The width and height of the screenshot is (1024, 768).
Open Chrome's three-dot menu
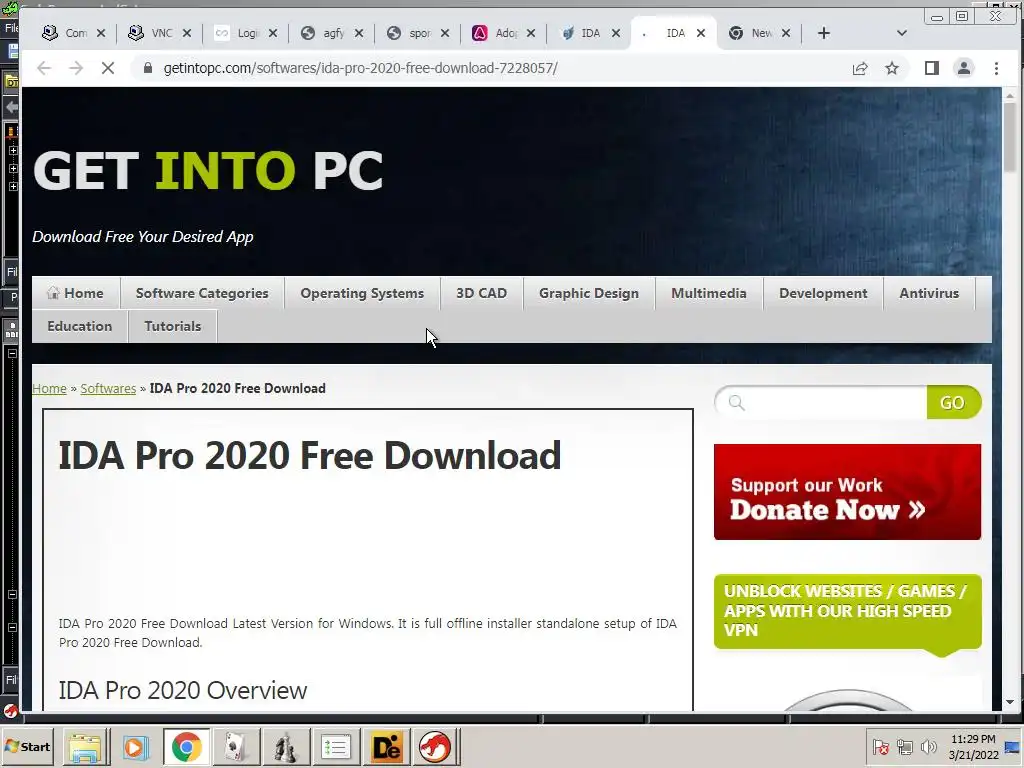pyautogui.click(x=996, y=68)
